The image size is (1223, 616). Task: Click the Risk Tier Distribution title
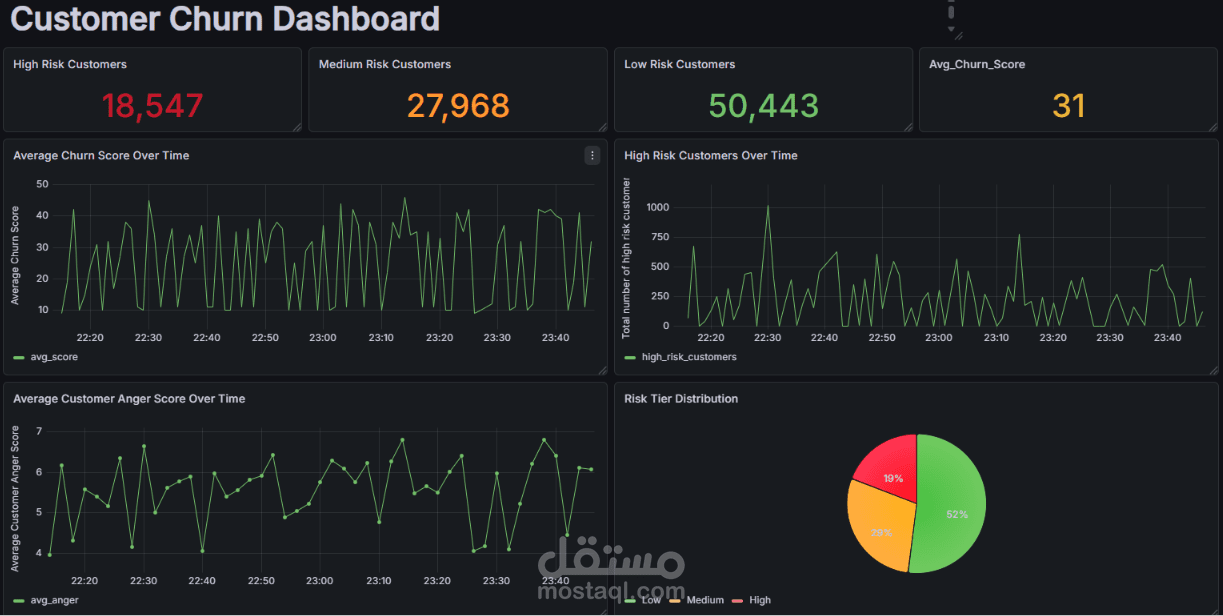(x=681, y=398)
